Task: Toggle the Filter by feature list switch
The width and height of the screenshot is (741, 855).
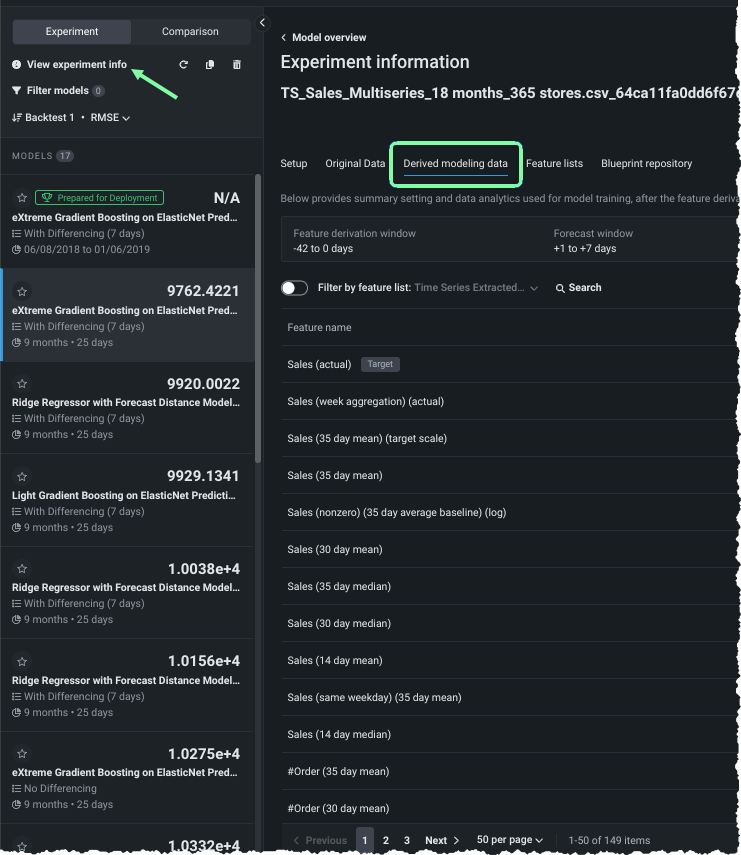Action: (294, 288)
